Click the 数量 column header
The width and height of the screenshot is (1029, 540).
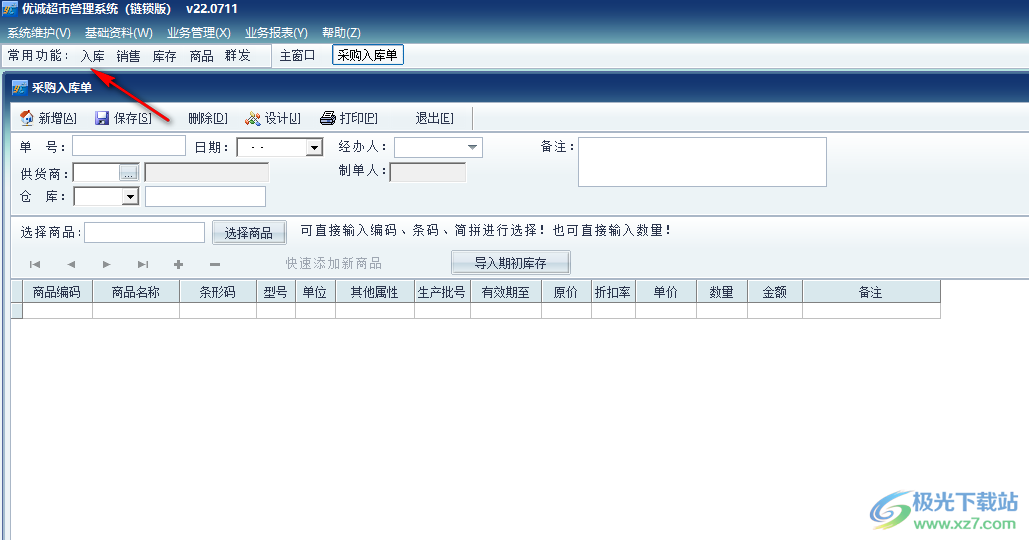coord(722,292)
